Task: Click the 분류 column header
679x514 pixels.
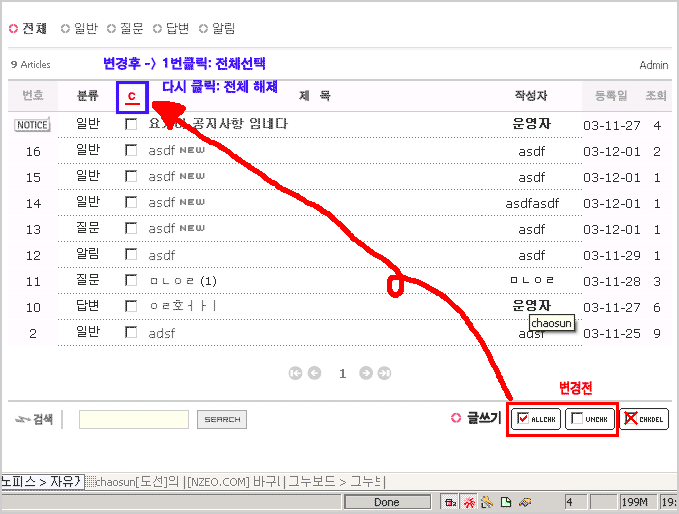Action: tap(87, 95)
